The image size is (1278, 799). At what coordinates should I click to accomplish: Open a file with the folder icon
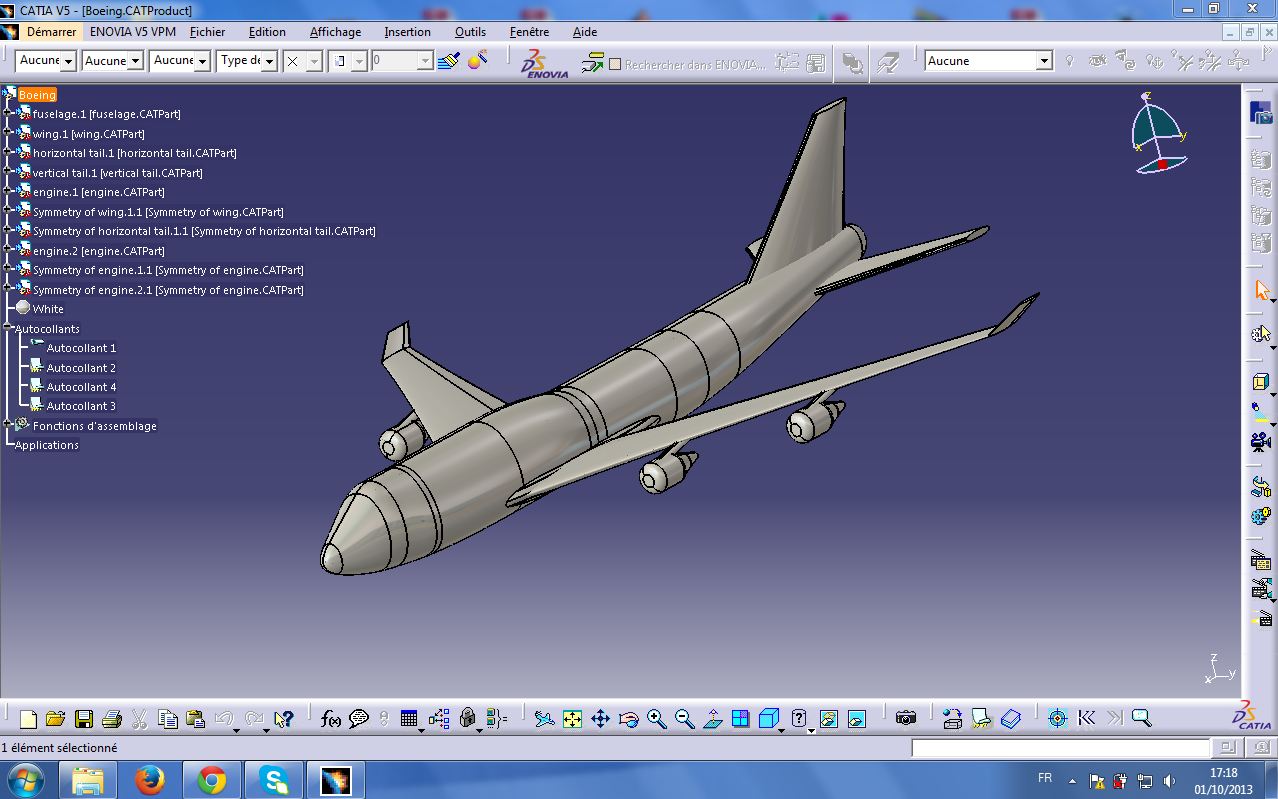tap(55, 718)
